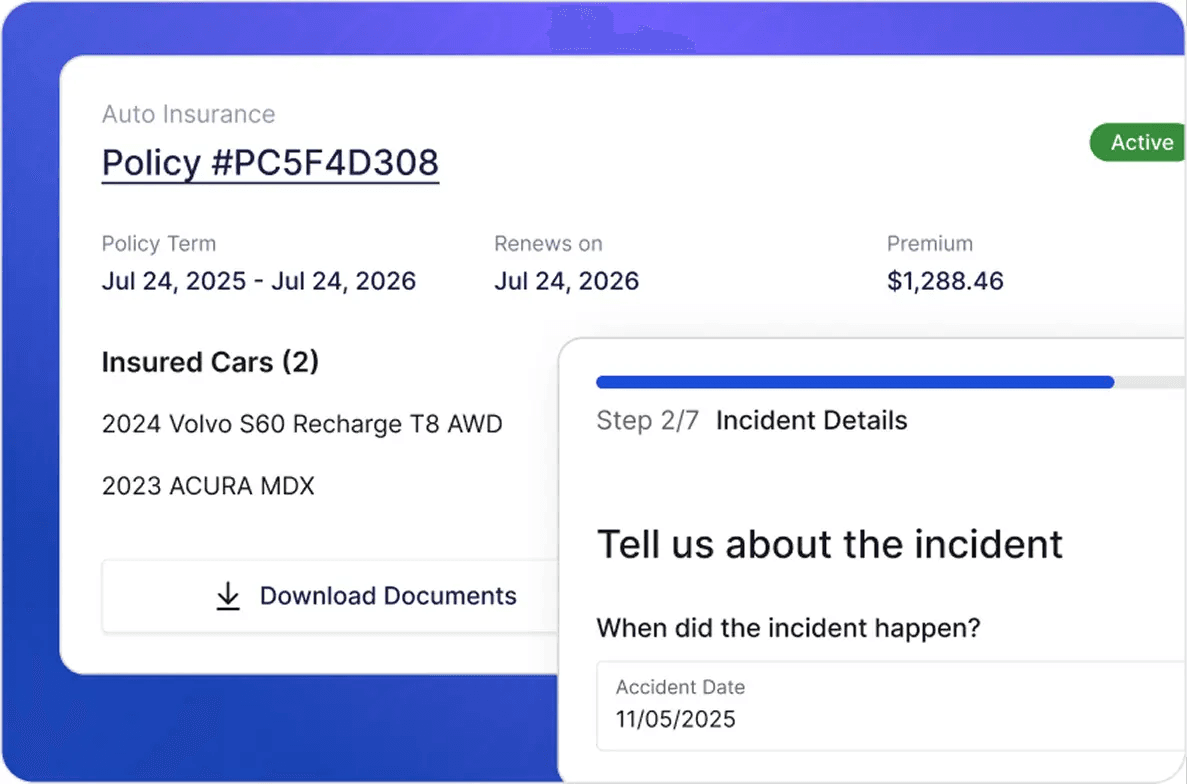Click the Premium label
Image resolution: width=1187 pixels, height=784 pixels.
tap(929, 244)
